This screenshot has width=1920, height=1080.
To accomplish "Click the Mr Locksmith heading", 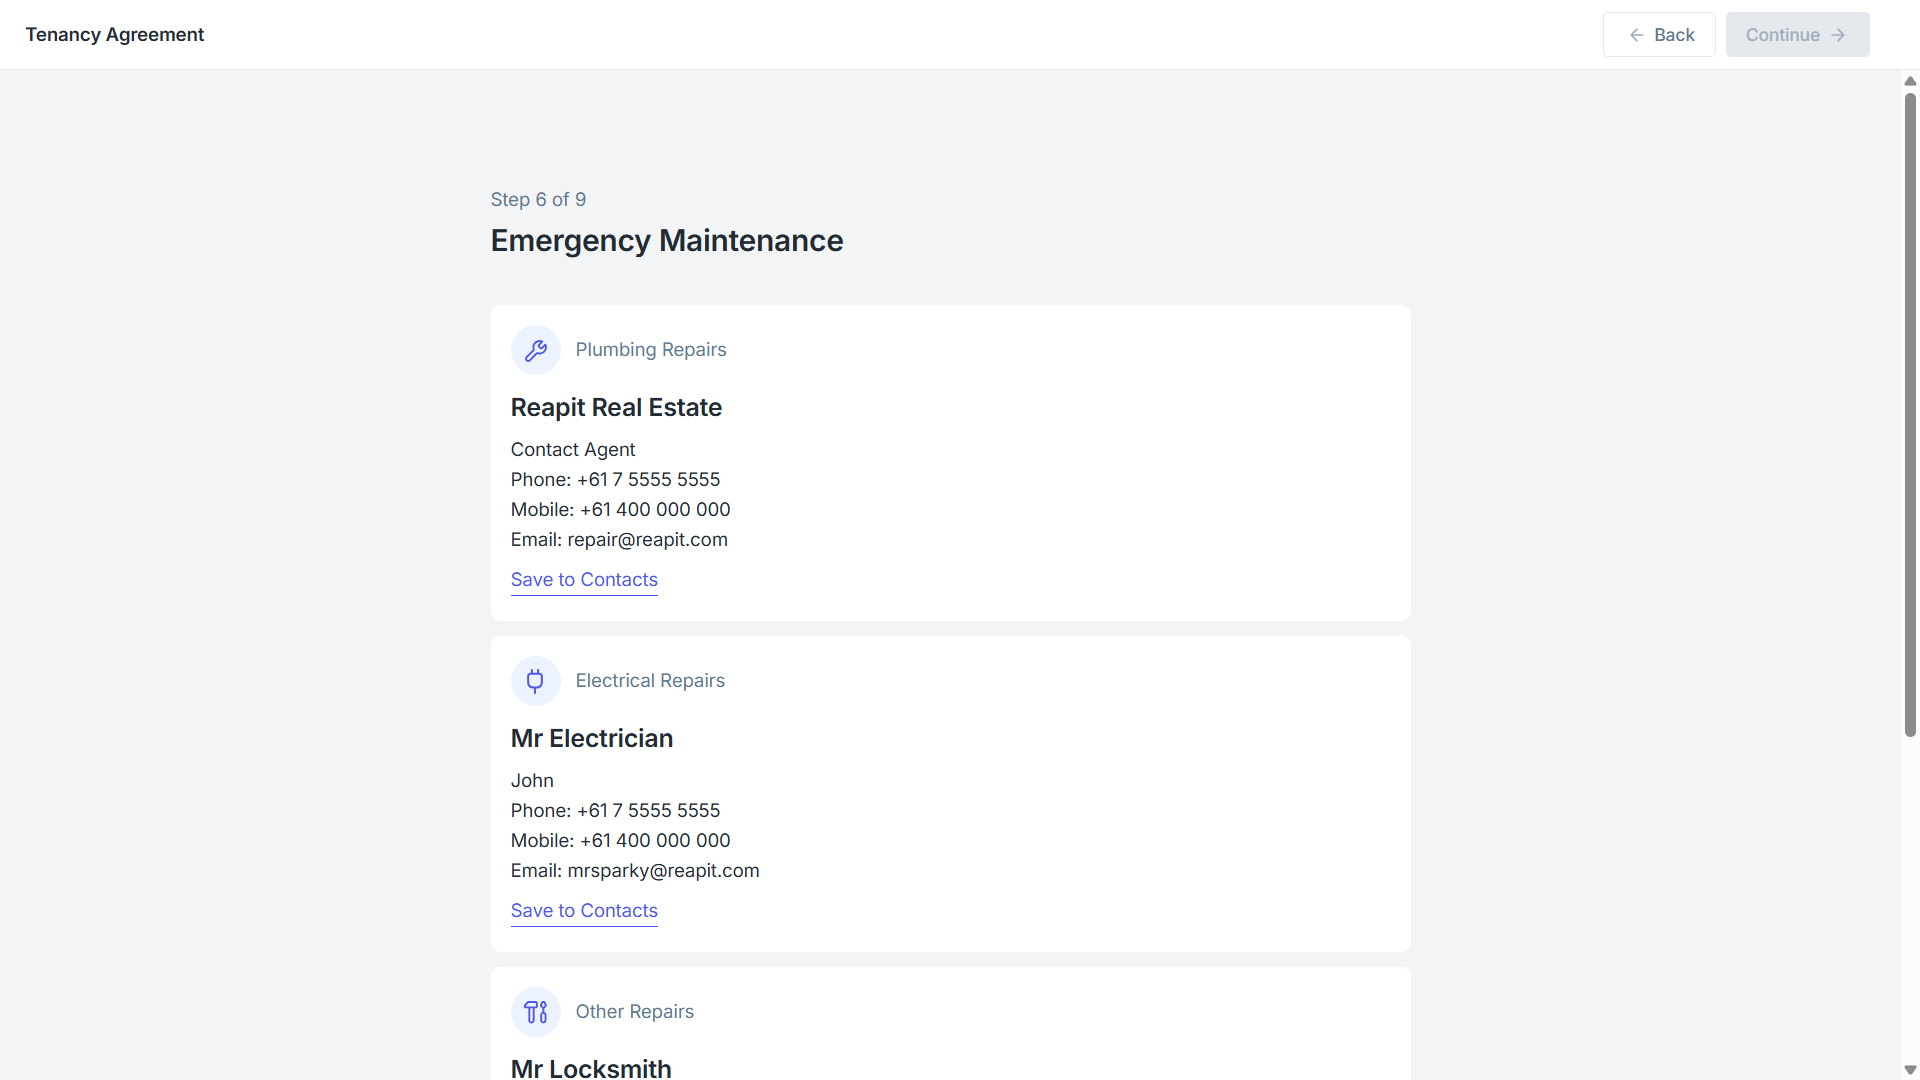I will (x=591, y=1068).
